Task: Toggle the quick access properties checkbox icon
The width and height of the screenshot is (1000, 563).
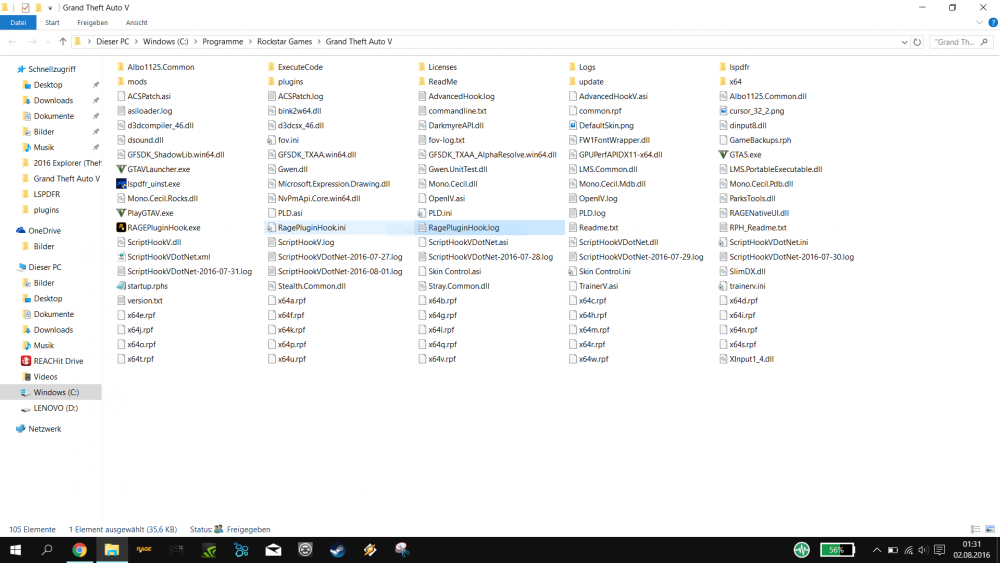Action: (26, 8)
